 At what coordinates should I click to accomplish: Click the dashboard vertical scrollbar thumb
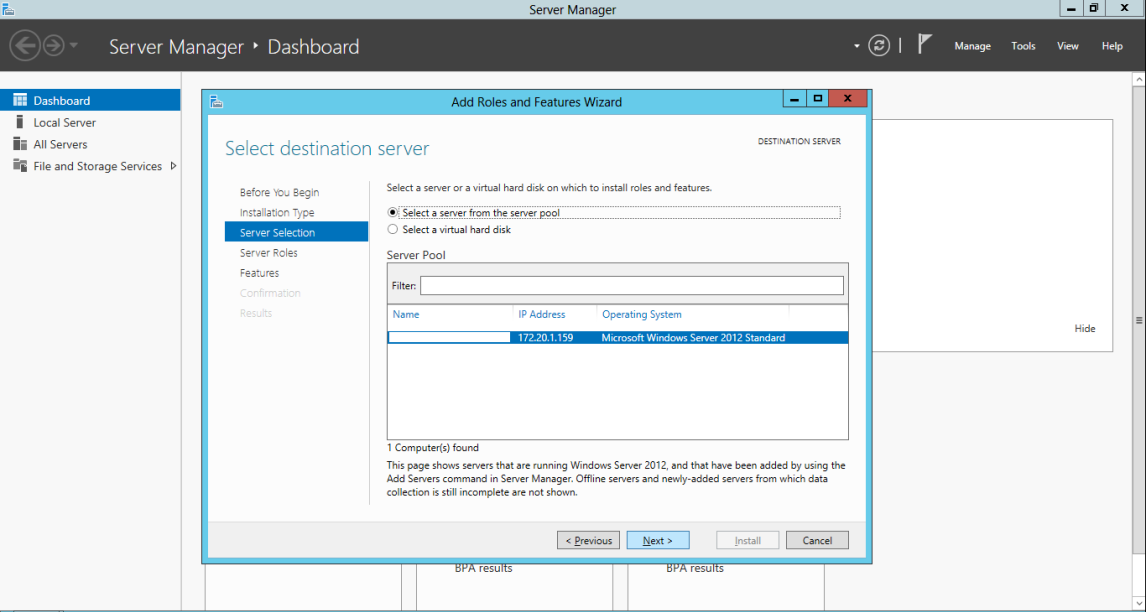click(x=1139, y=320)
